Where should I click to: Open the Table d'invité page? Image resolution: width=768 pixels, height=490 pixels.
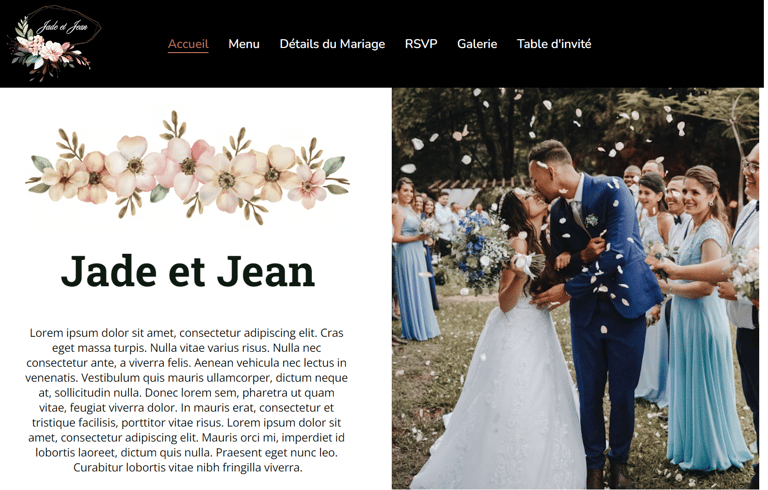pos(556,44)
